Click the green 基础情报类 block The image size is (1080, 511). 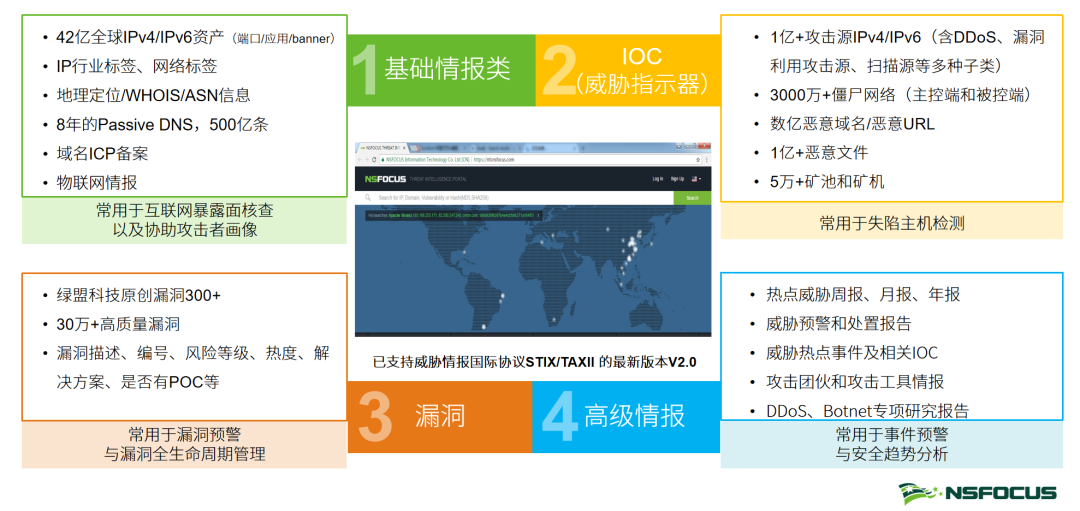pyautogui.click(x=441, y=69)
